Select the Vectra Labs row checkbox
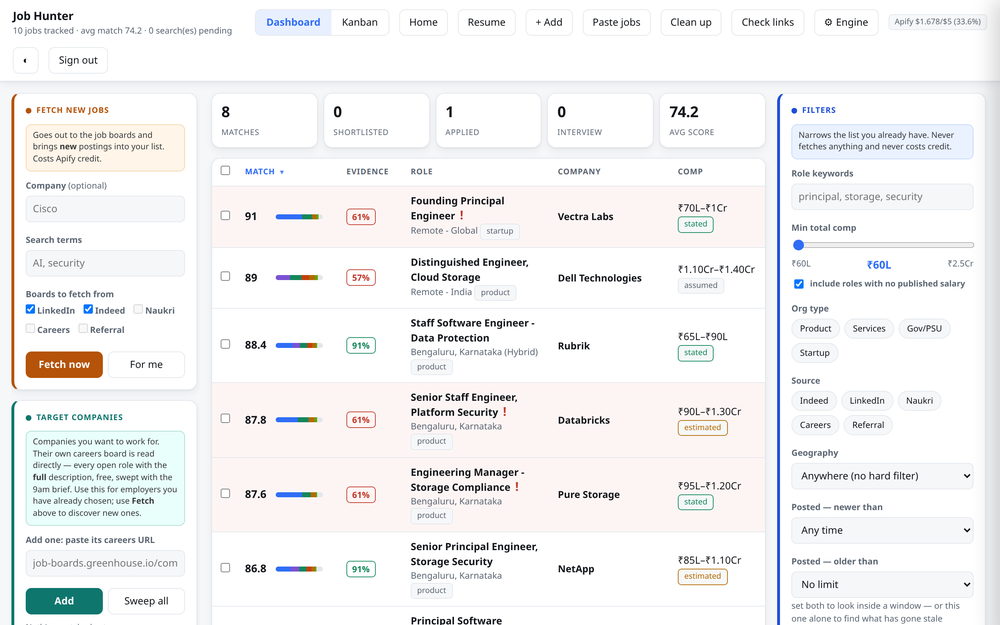The image size is (1000, 625). click(x=225, y=216)
